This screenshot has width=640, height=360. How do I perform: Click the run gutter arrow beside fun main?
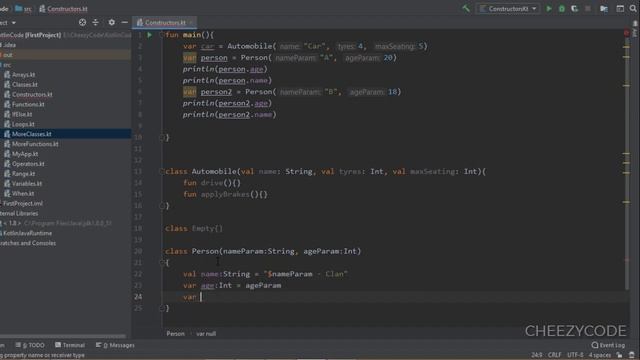pyautogui.click(x=149, y=35)
